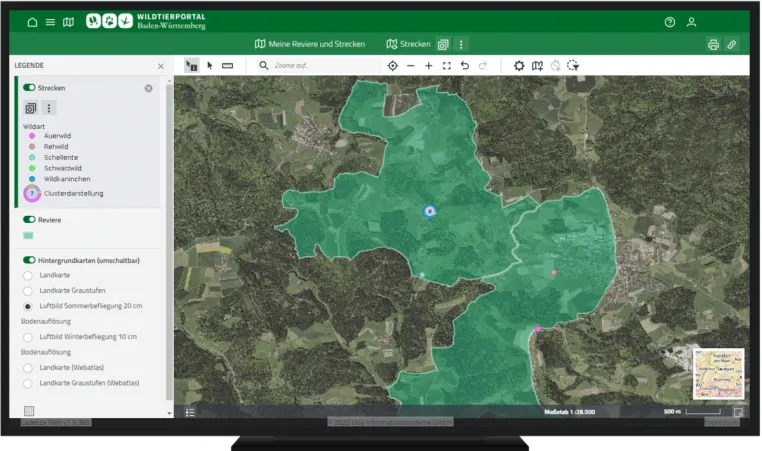
Task: Click the map icon in the header
Action: coord(69,22)
